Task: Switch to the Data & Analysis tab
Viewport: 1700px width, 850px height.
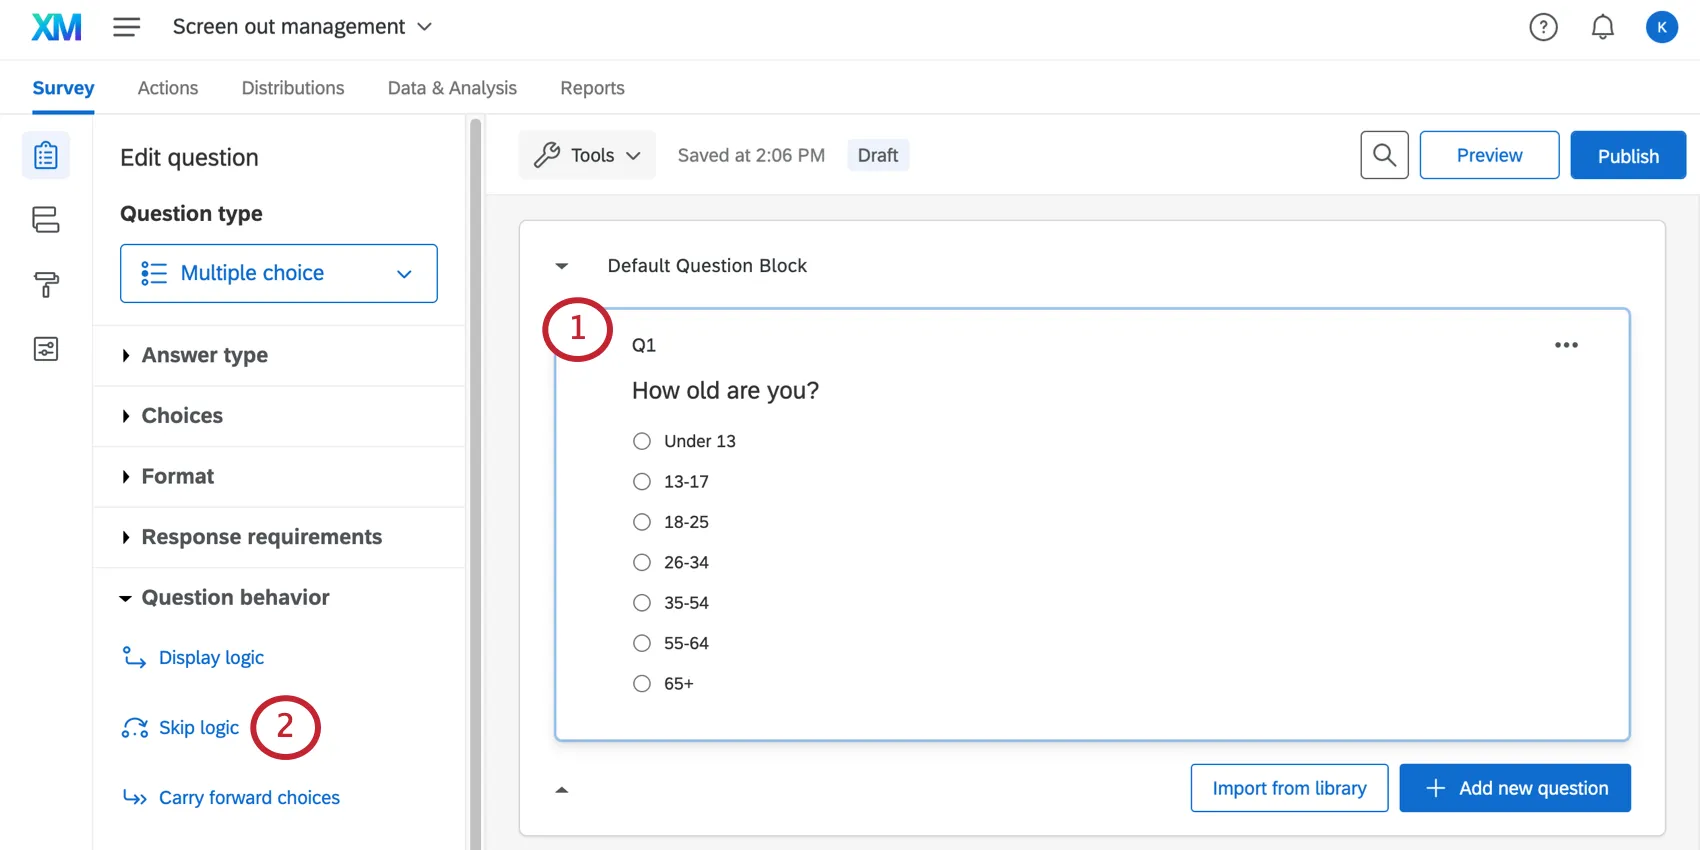Action: (452, 88)
